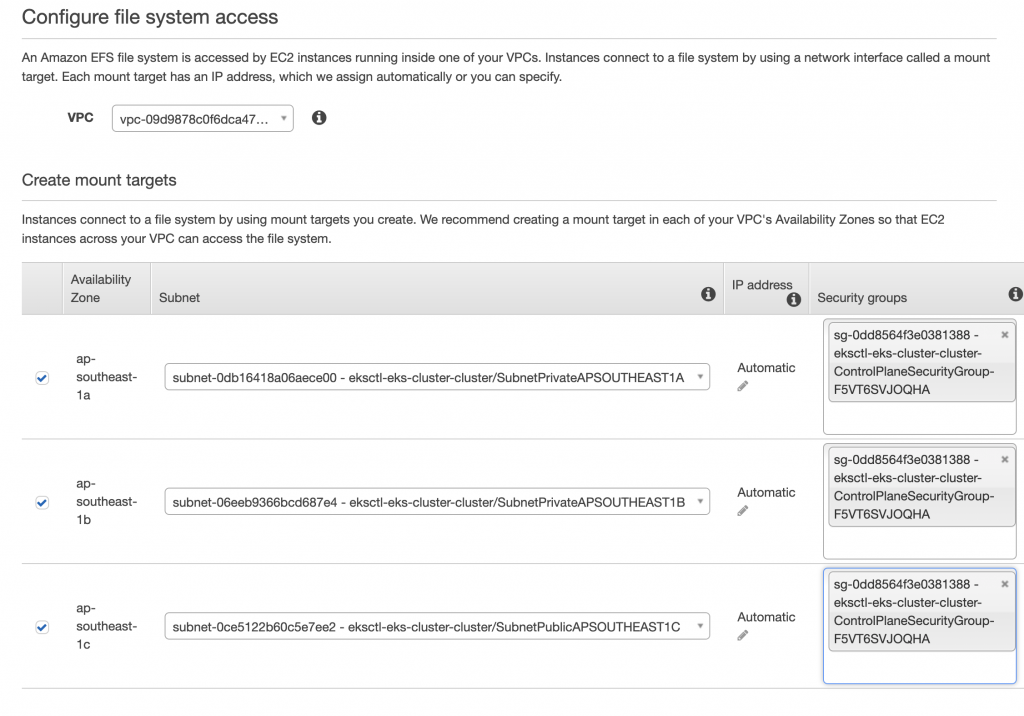Uncheck the ap-southeast-1a mount target checkbox
The width and height of the screenshot is (1024, 716).
[42, 378]
